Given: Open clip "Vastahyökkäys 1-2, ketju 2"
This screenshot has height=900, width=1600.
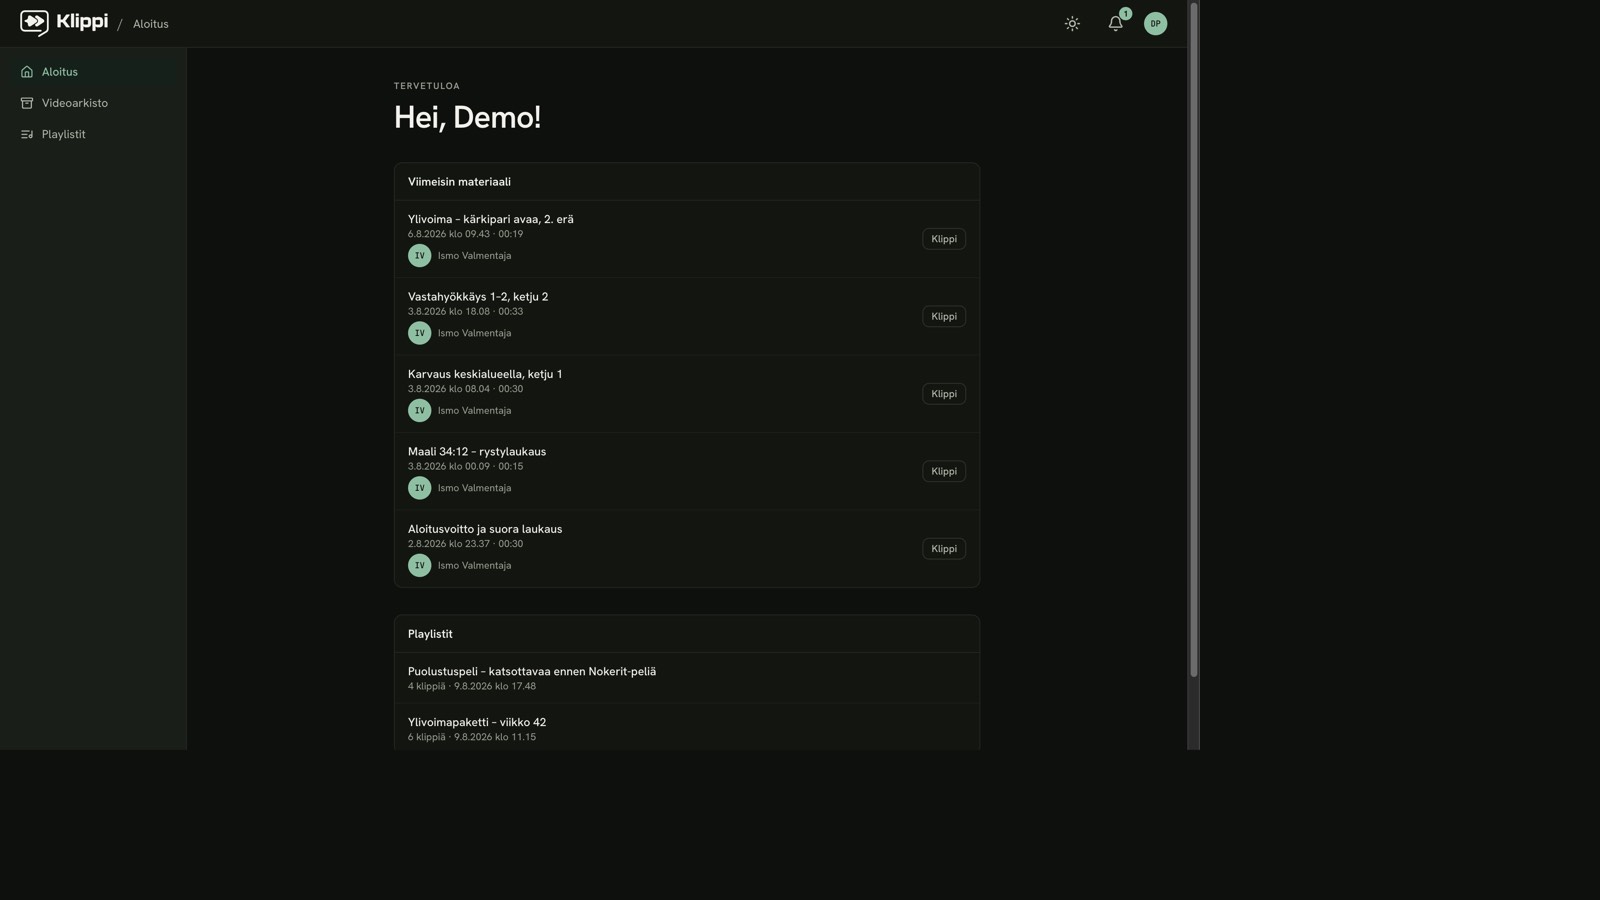Looking at the screenshot, I should (478, 297).
